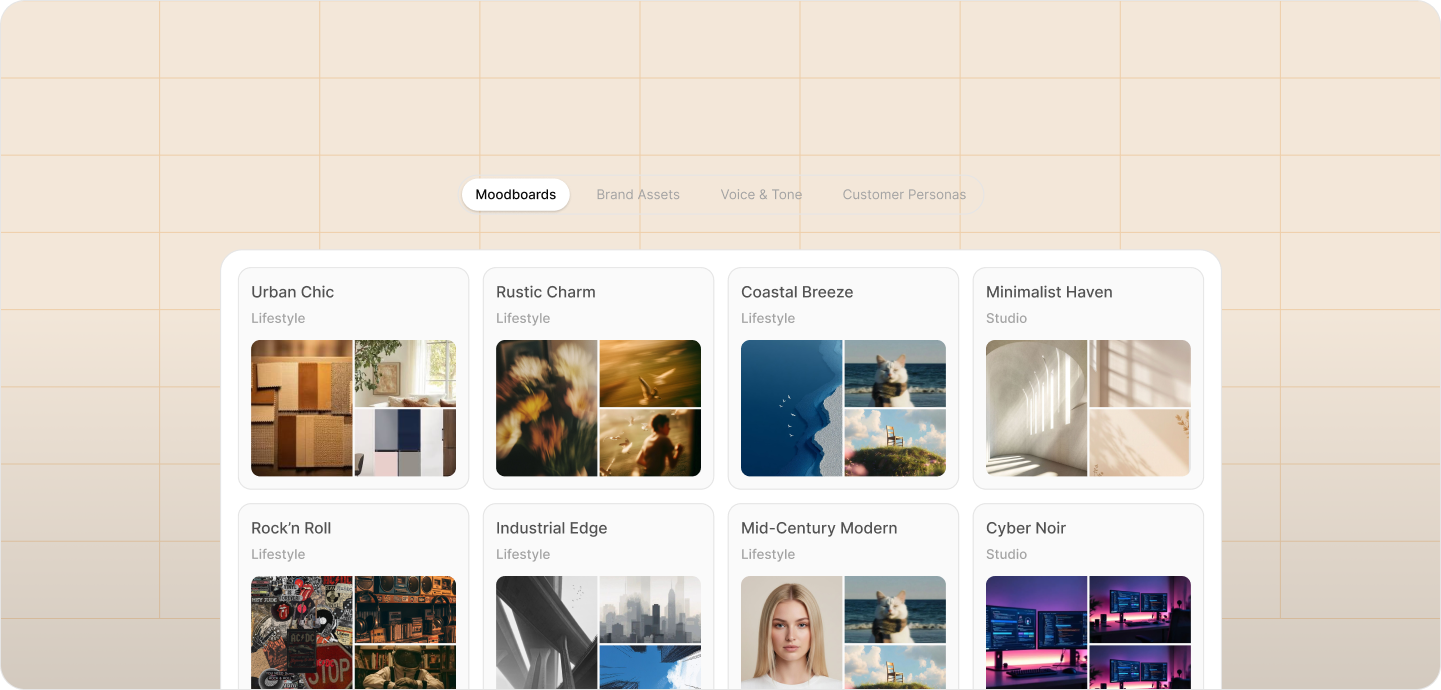
Task: Open the Coastal Breeze moodboard title
Action: (797, 292)
